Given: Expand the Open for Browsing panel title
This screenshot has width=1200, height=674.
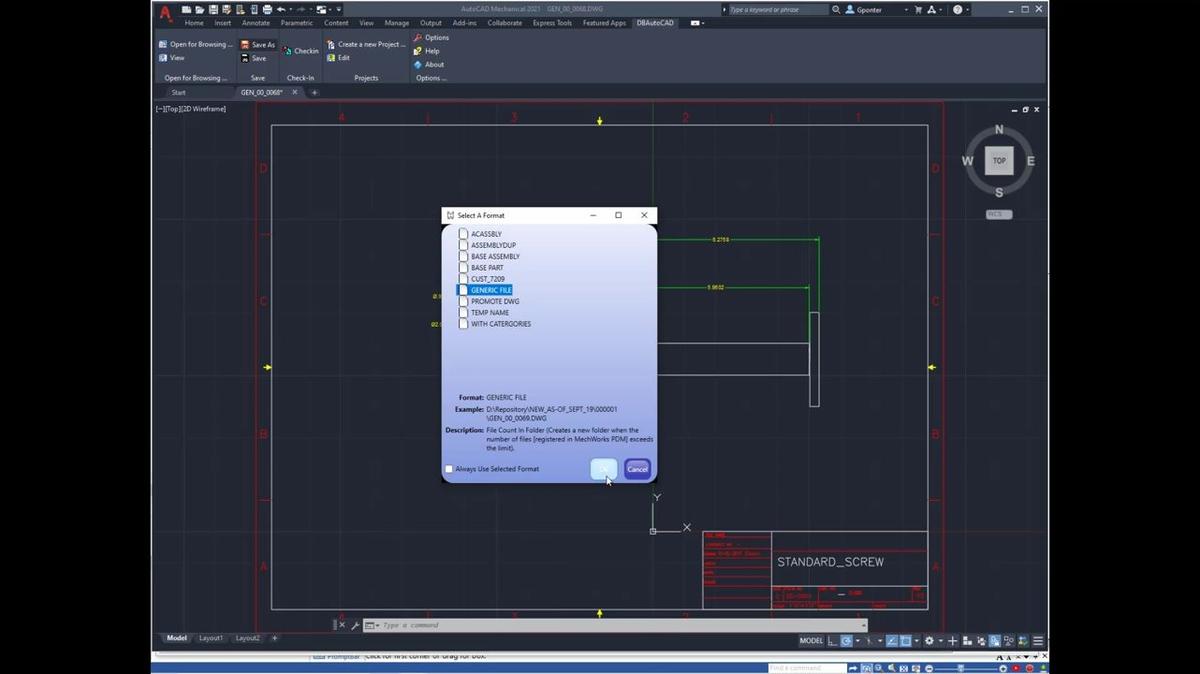Looking at the screenshot, I should [196, 78].
